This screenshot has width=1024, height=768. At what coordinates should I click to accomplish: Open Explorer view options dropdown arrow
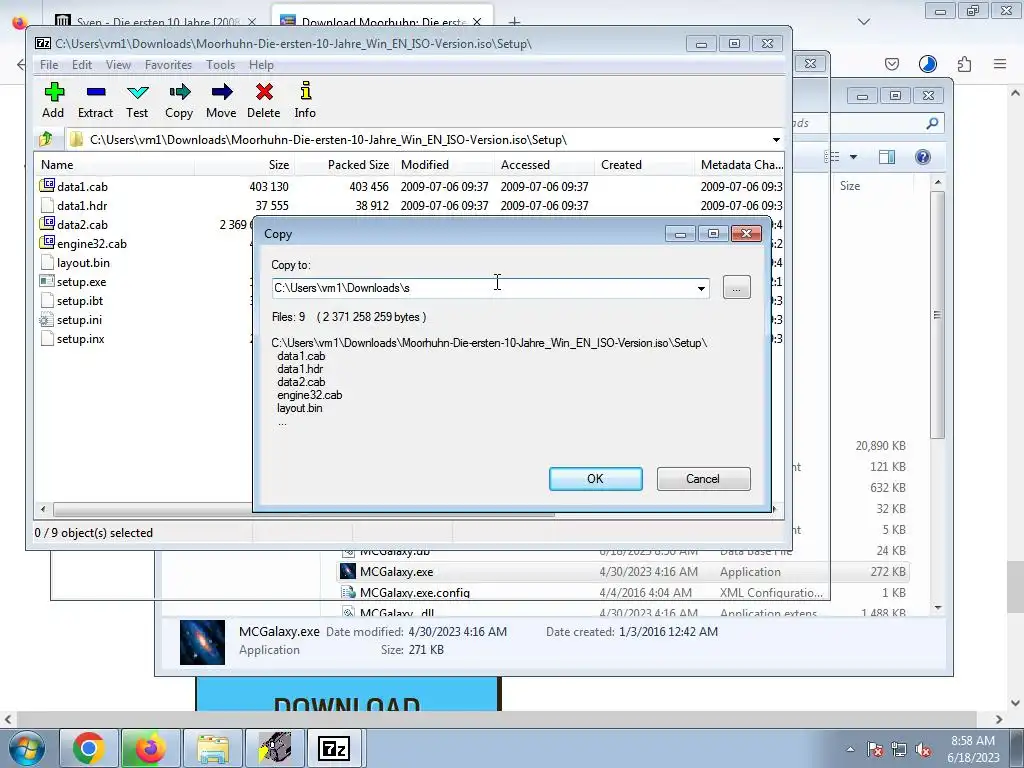tap(853, 157)
